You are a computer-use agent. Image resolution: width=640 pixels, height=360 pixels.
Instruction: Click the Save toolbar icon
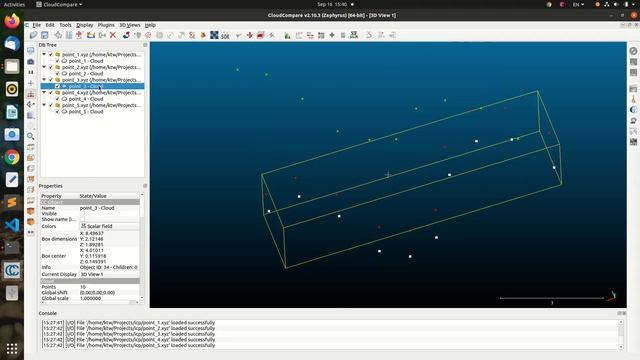tap(44, 36)
